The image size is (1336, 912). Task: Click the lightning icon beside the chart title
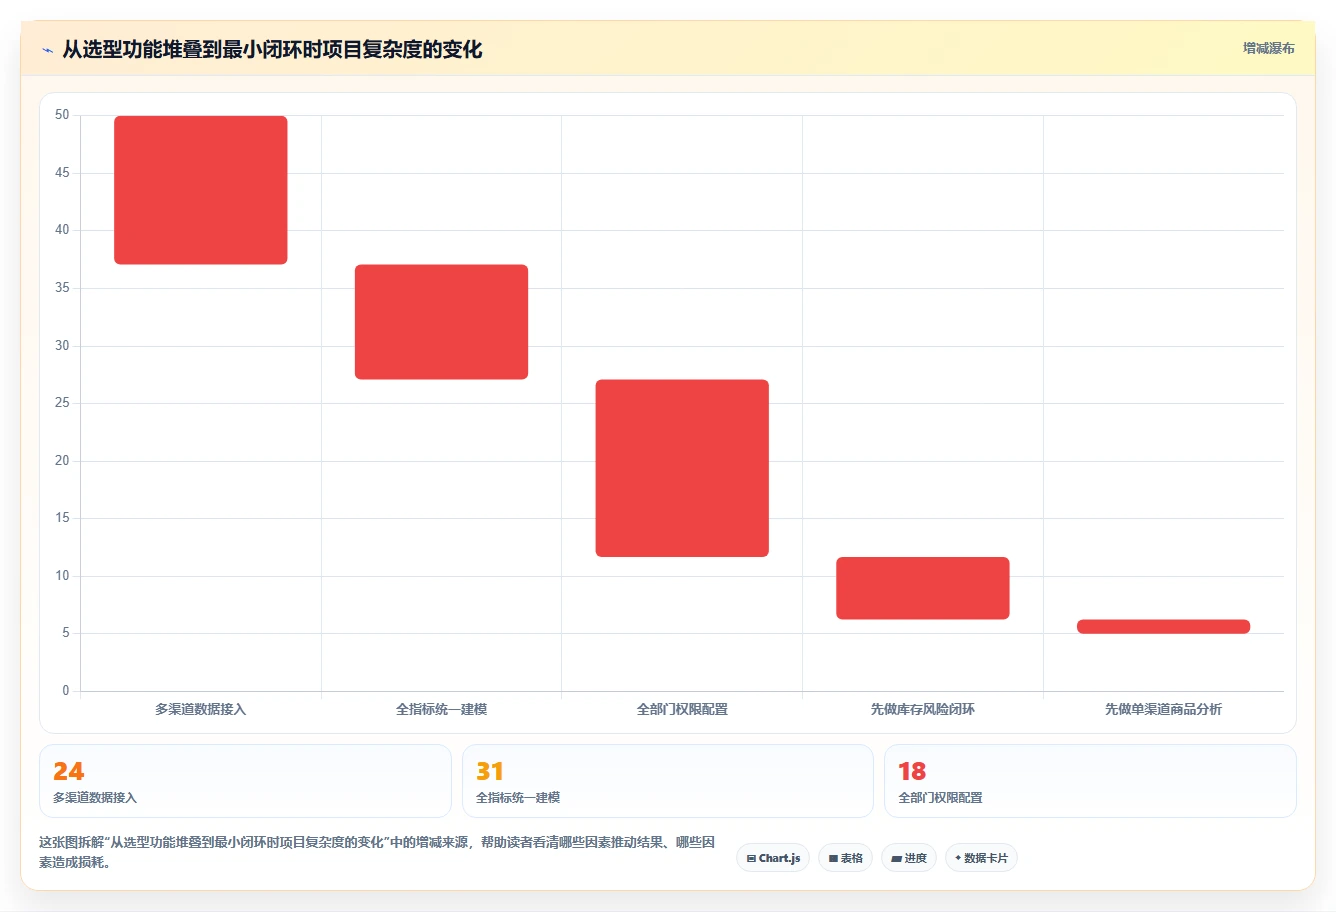pyautogui.click(x=47, y=50)
